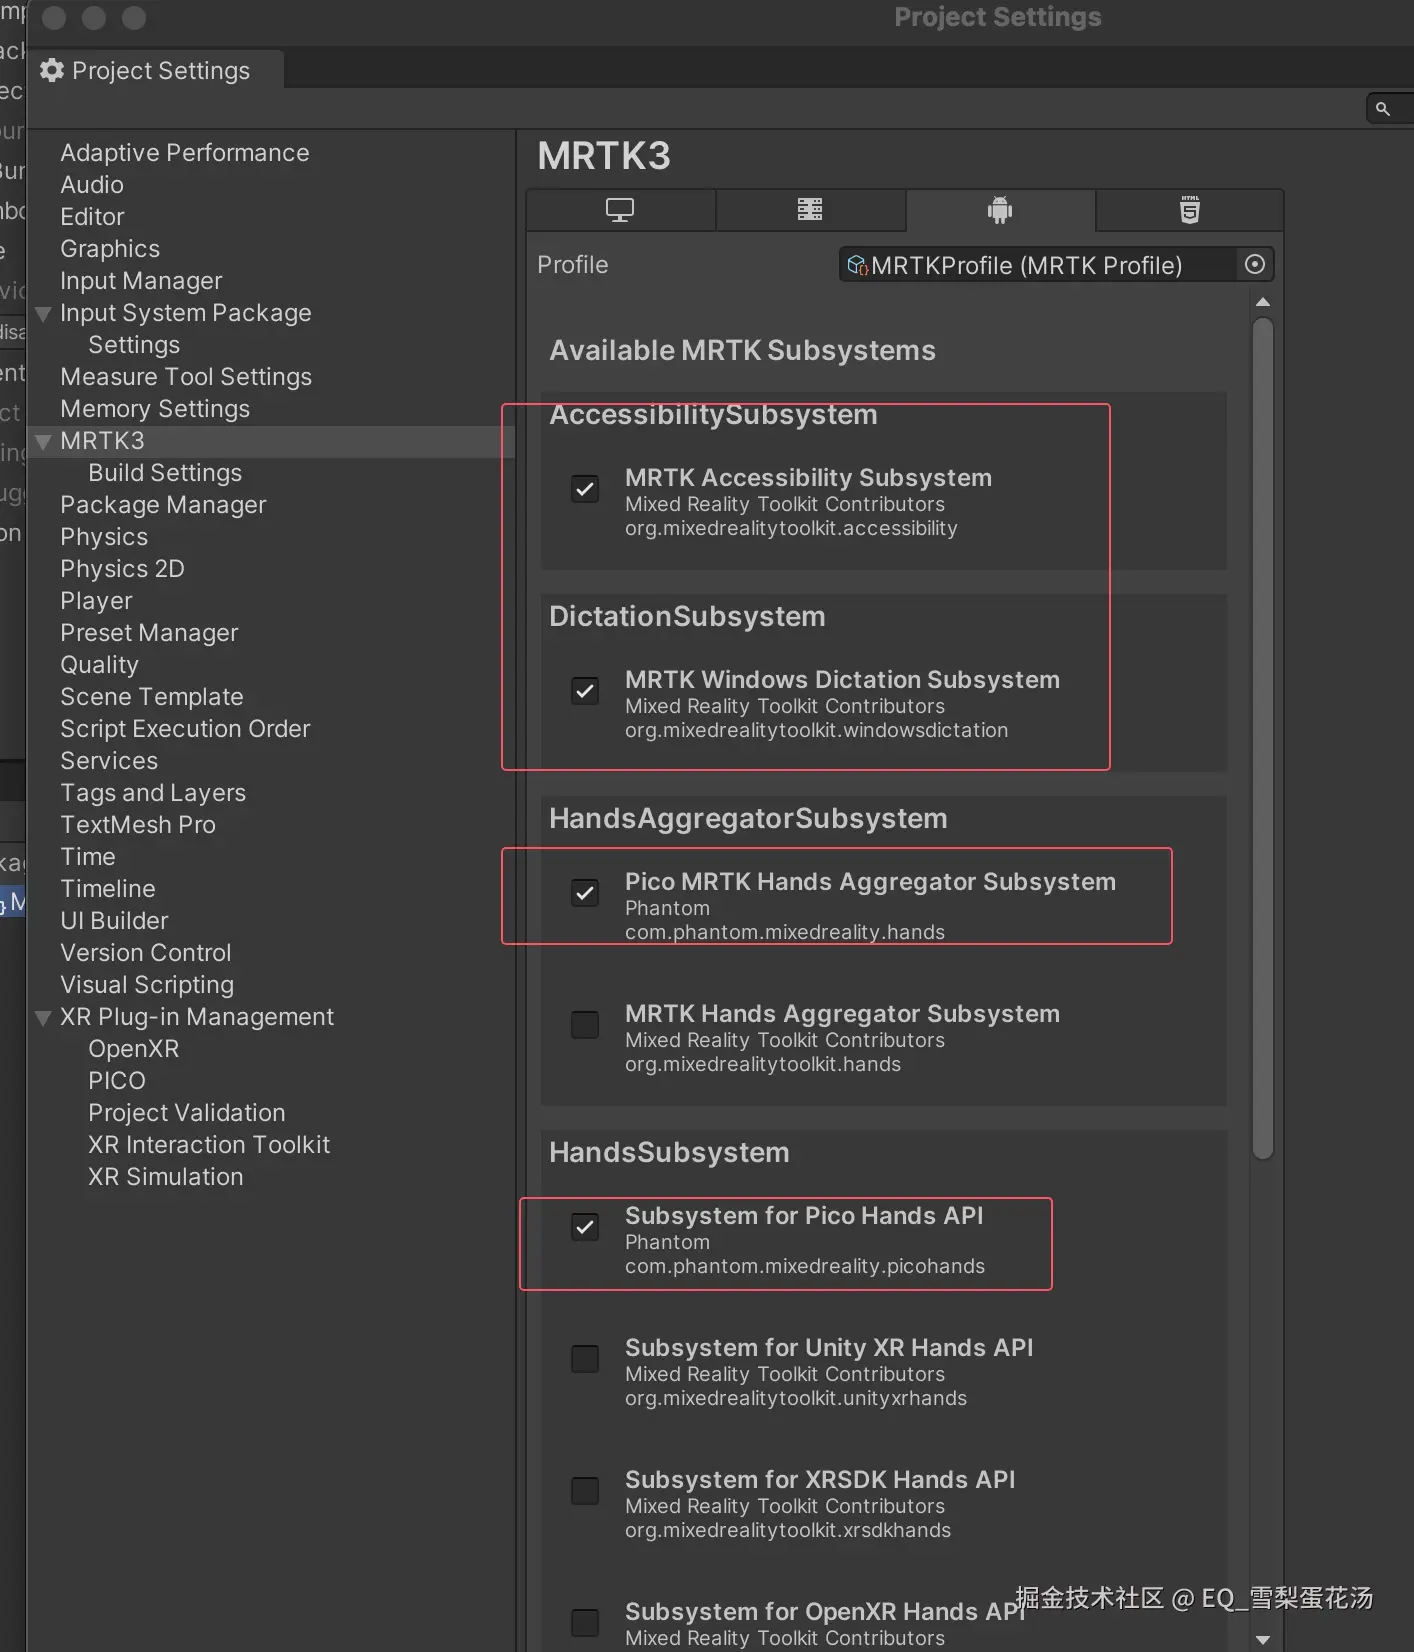Uncheck MRTK Accessibility Subsystem
The width and height of the screenshot is (1414, 1652).
[585, 489]
